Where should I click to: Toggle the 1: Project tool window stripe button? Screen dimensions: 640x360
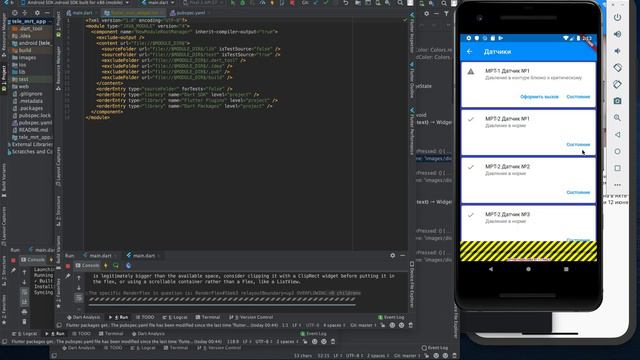point(4,79)
